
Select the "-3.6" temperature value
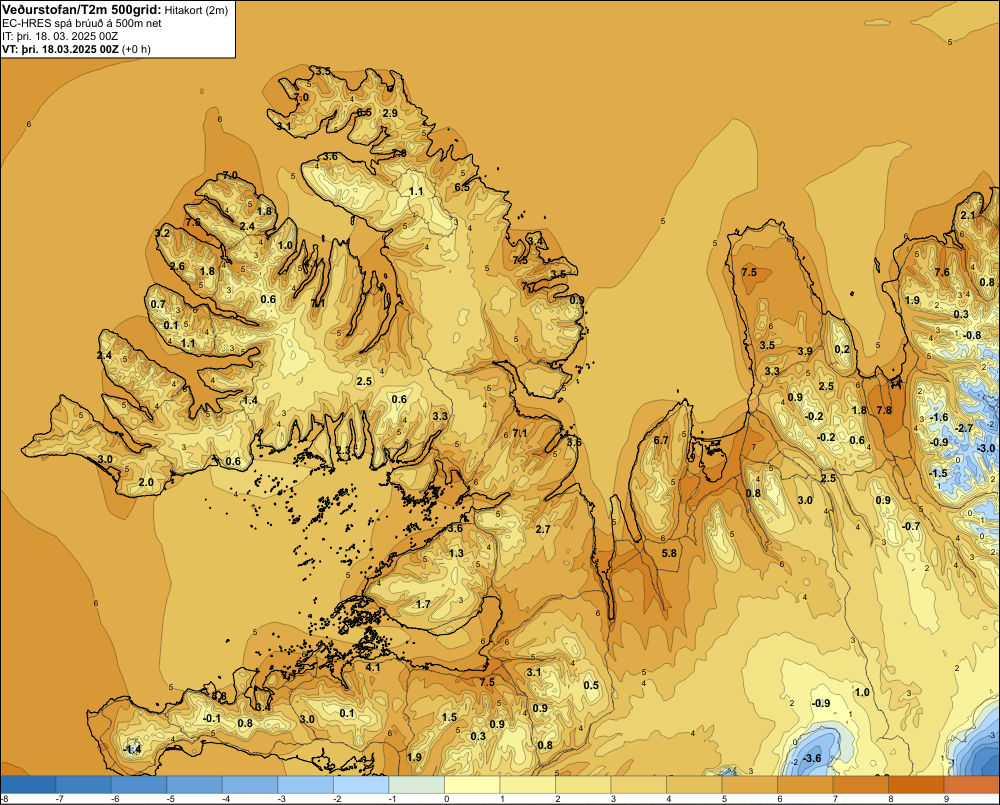coord(812,758)
